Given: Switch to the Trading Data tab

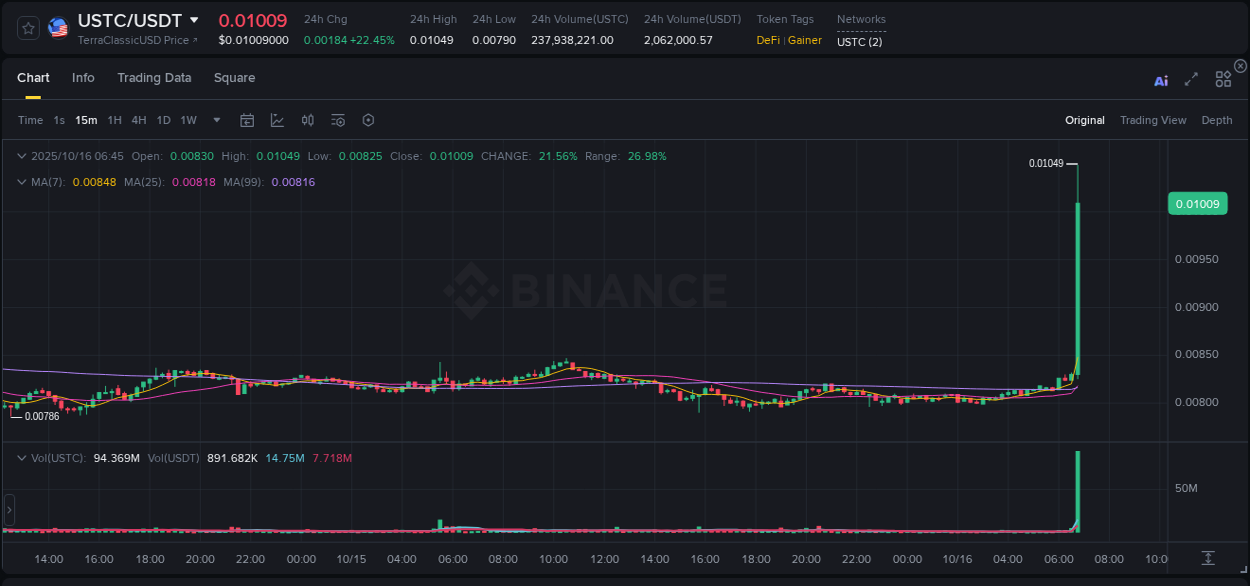Looking at the screenshot, I should pos(154,77).
